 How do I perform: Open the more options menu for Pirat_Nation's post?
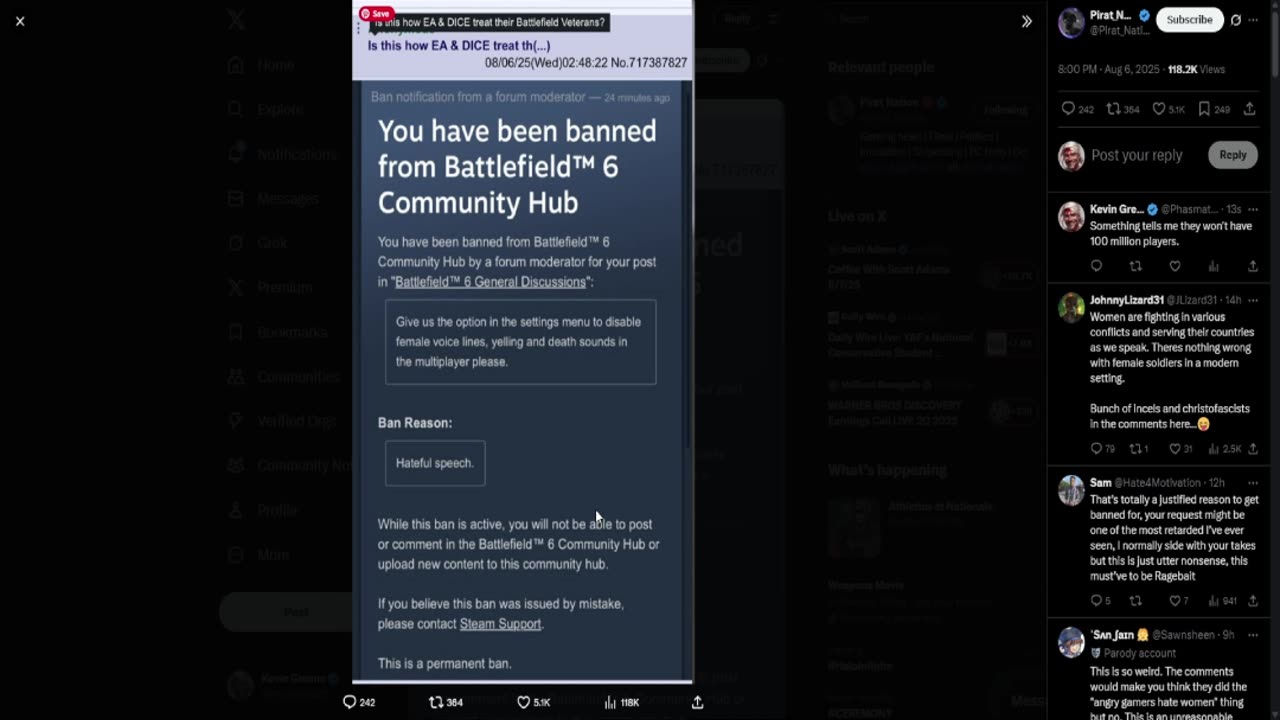(1253, 20)
